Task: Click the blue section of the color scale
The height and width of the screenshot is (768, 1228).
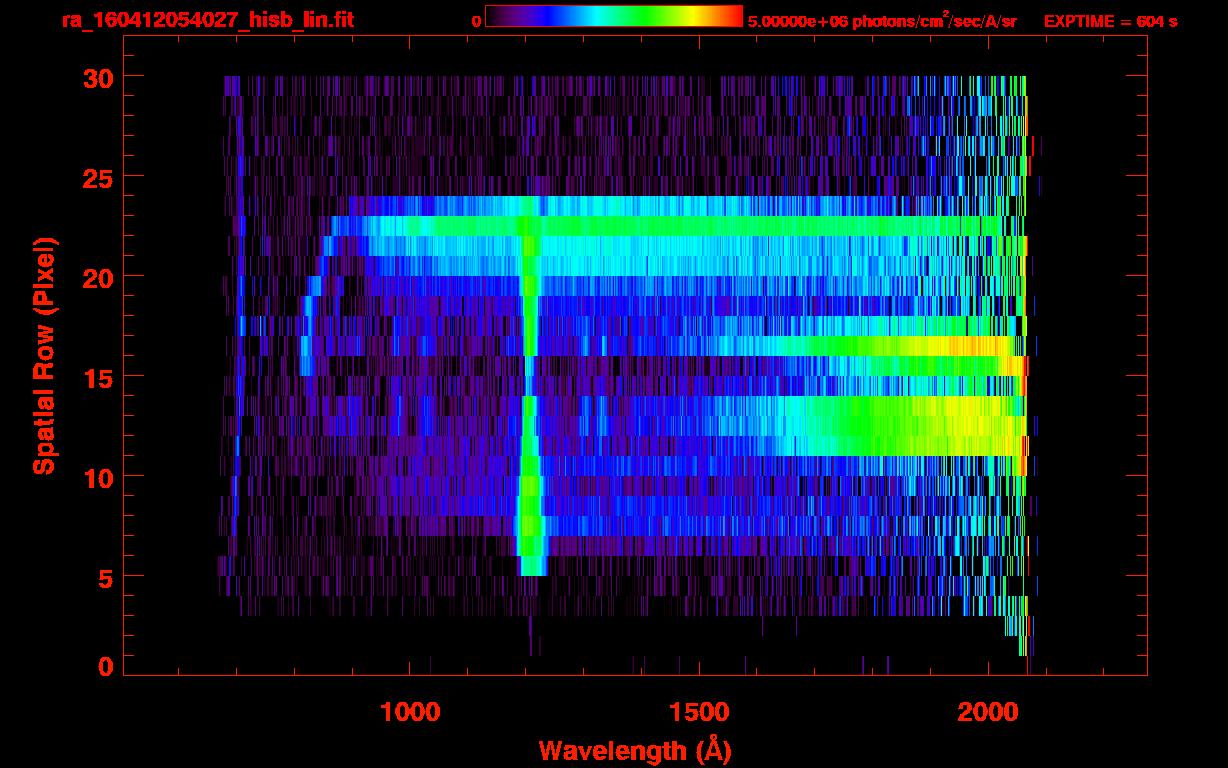Action: pos(545,17)
